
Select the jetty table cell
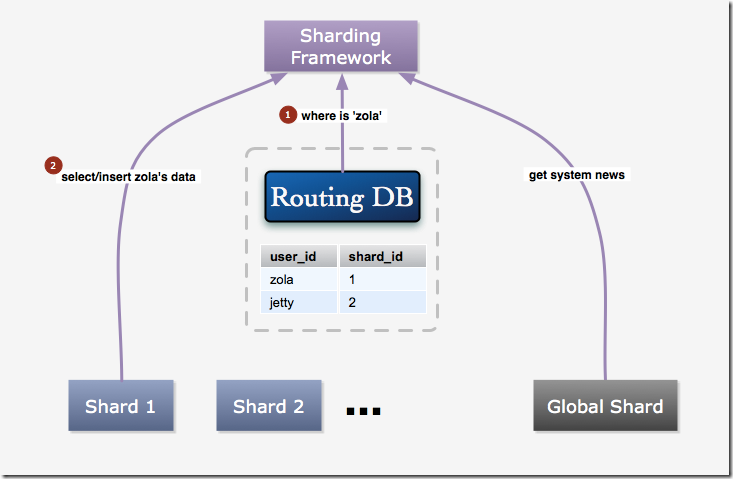[299, 302]
